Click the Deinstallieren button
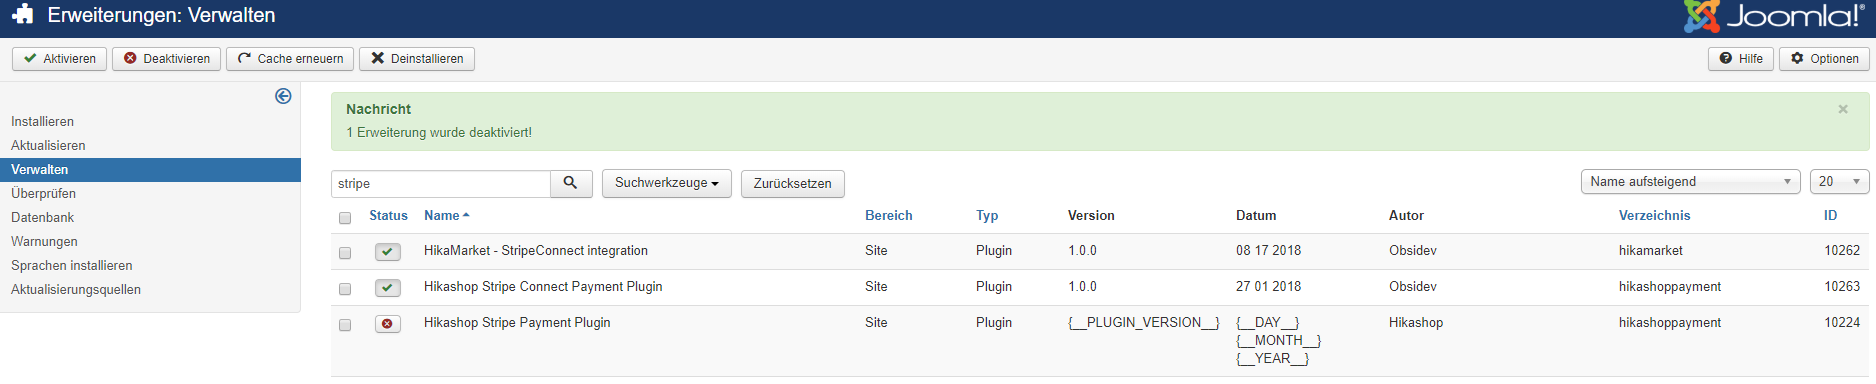 click(417, 59)
